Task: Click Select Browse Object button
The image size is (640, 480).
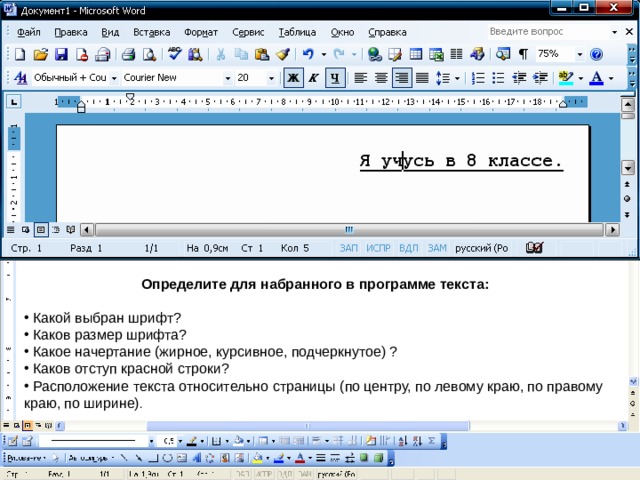Action: [627, 199]
